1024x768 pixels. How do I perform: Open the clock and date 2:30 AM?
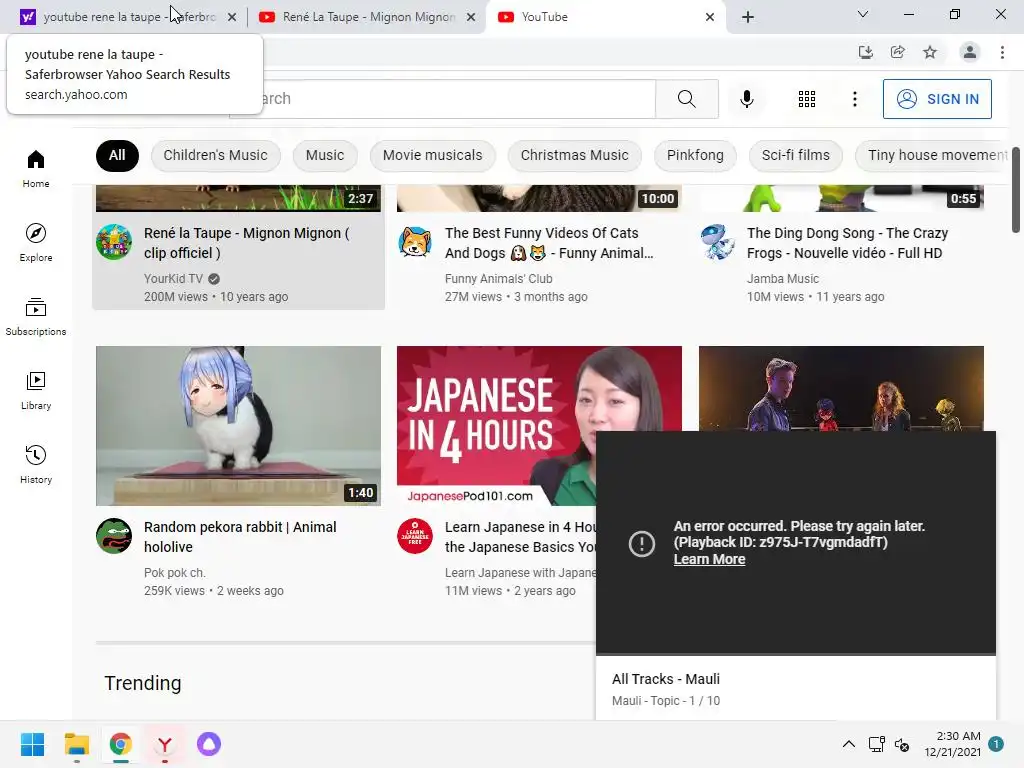952,744
